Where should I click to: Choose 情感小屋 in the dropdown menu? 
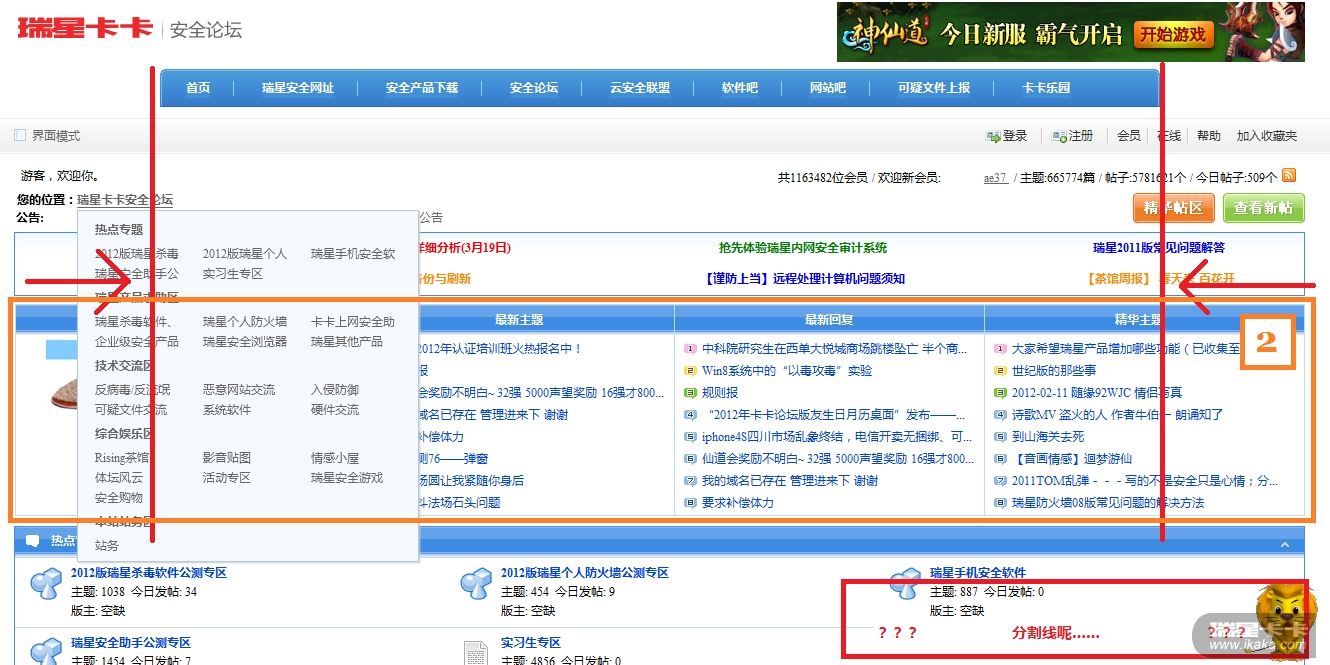click(335, 458)
